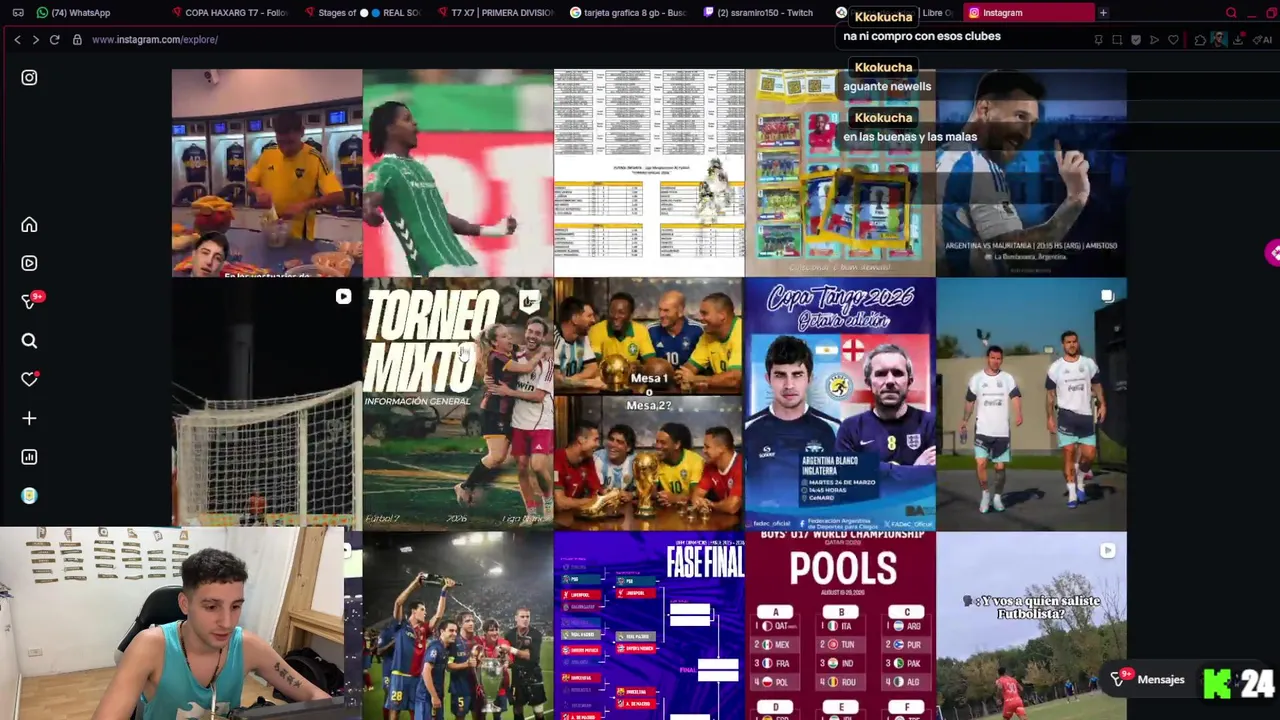Reload the Instagram page
Image resolution: width=1280 pixels, height=720 pixels.
[x=54, y=40]
